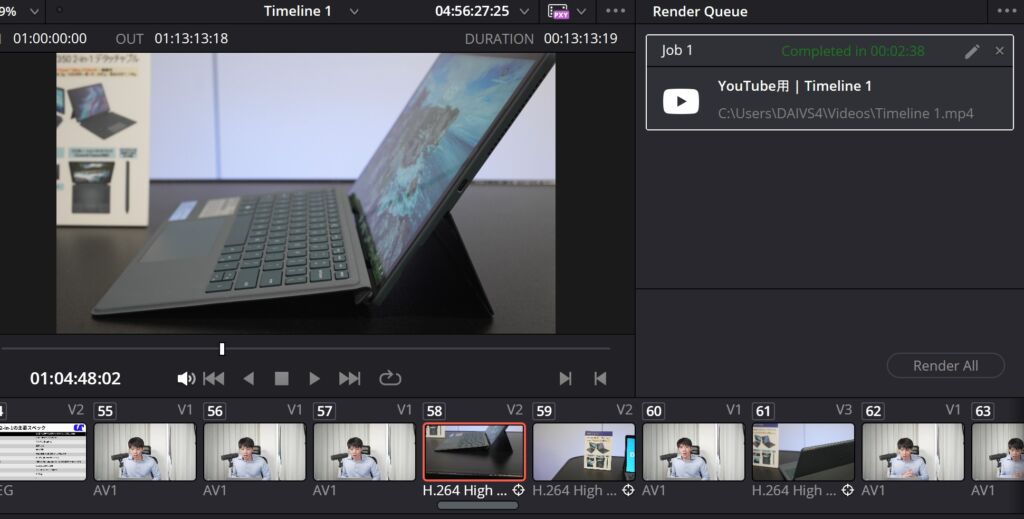
Task: Select clip 58 laptop thumbnail
Action: 474,452
